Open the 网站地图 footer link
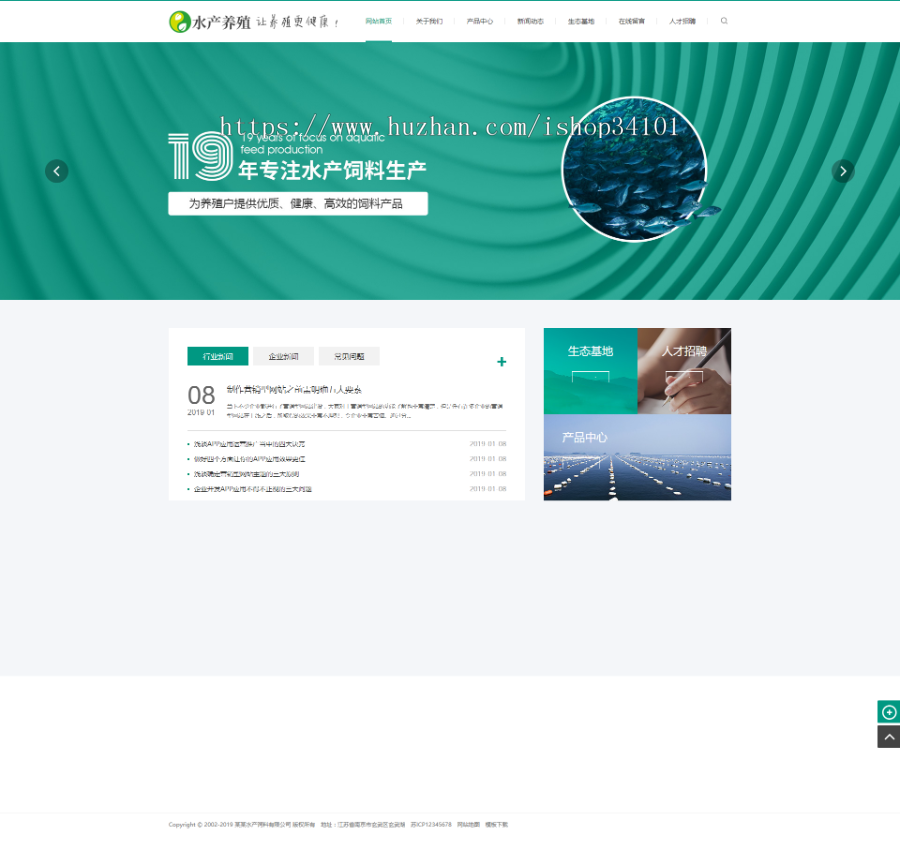The height and width of the screenshot is (850, 900). (x=468, y=825)
